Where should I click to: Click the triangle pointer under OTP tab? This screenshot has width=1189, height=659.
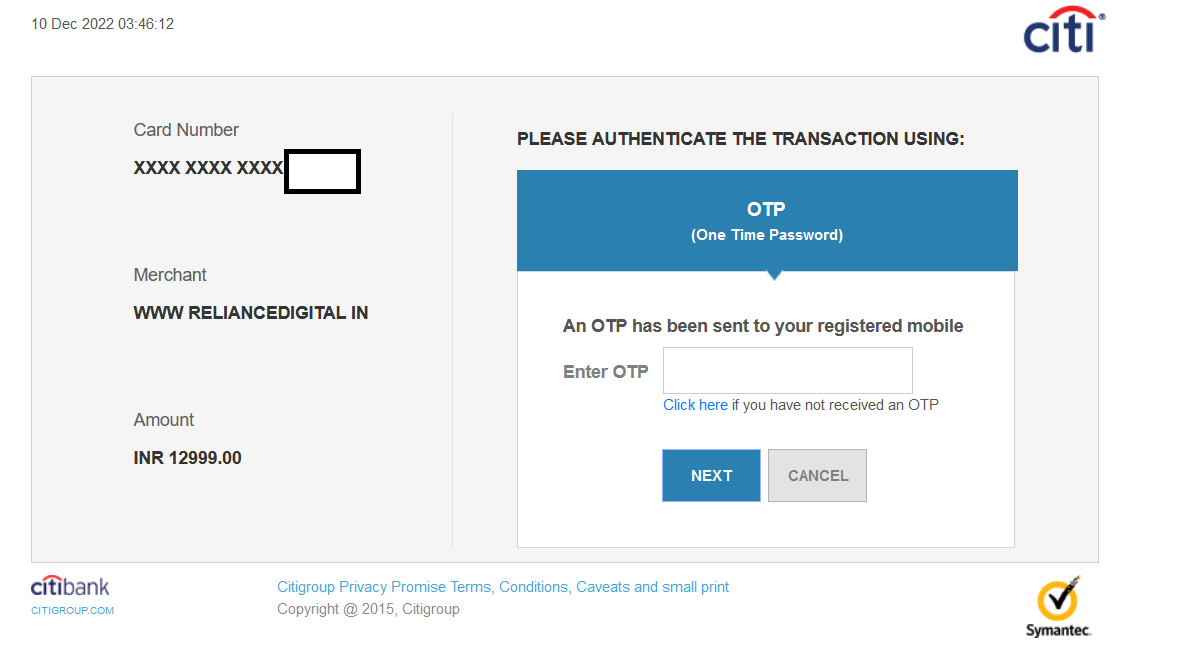click(x=774, y=275)
